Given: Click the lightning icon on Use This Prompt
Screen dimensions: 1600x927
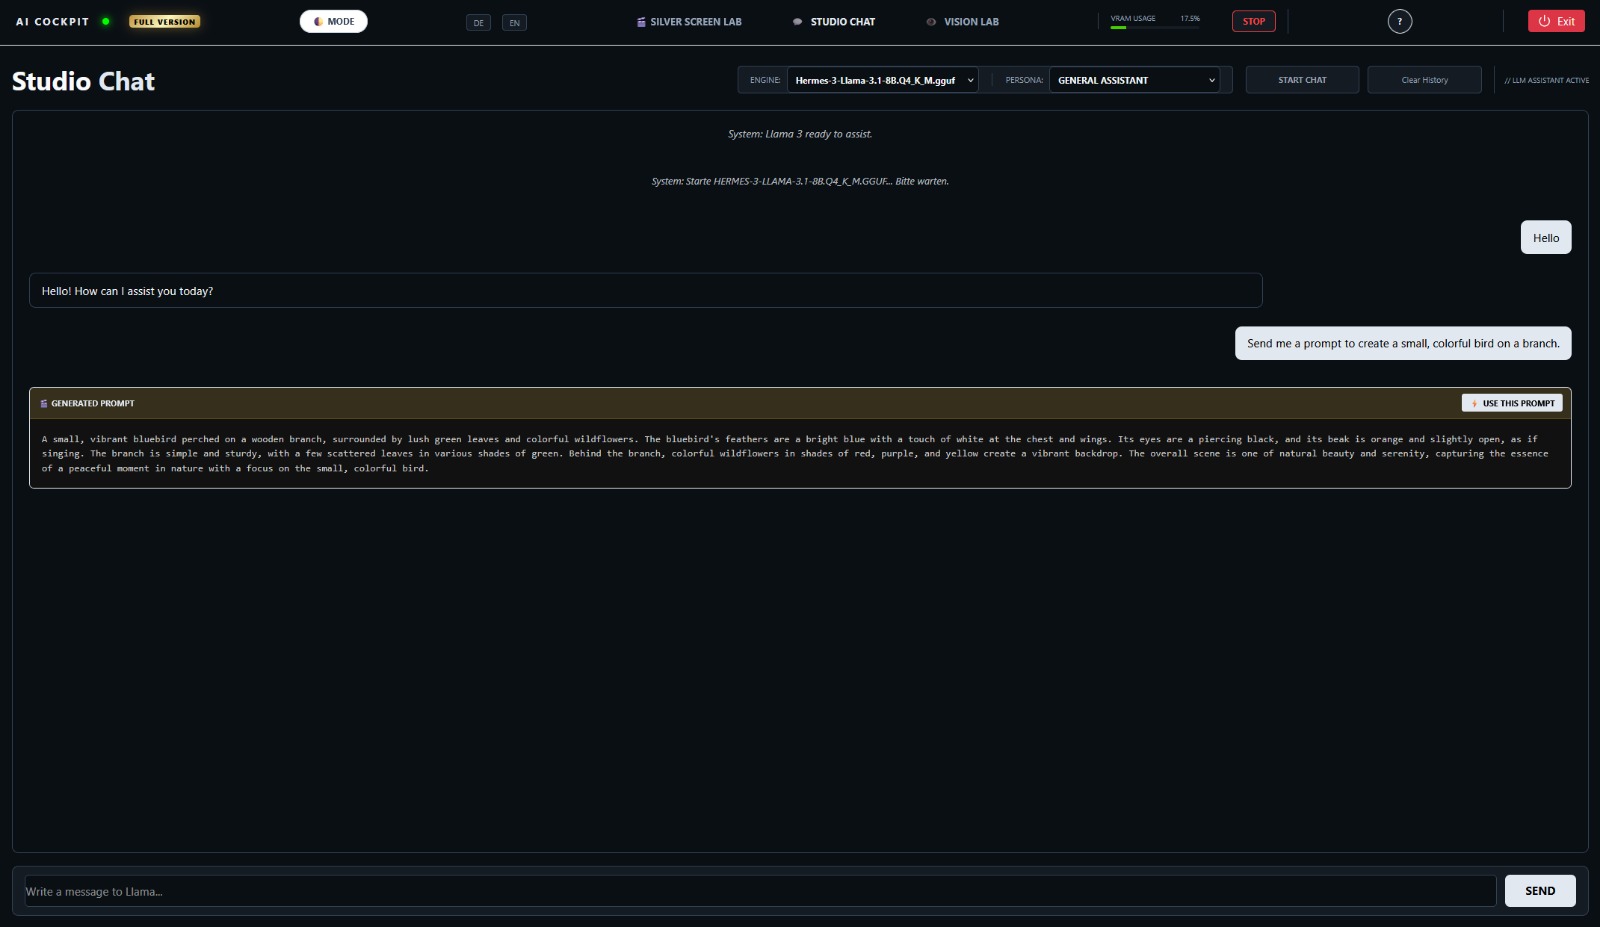Looking at the screenshot, I should (x=1474, y=403).
